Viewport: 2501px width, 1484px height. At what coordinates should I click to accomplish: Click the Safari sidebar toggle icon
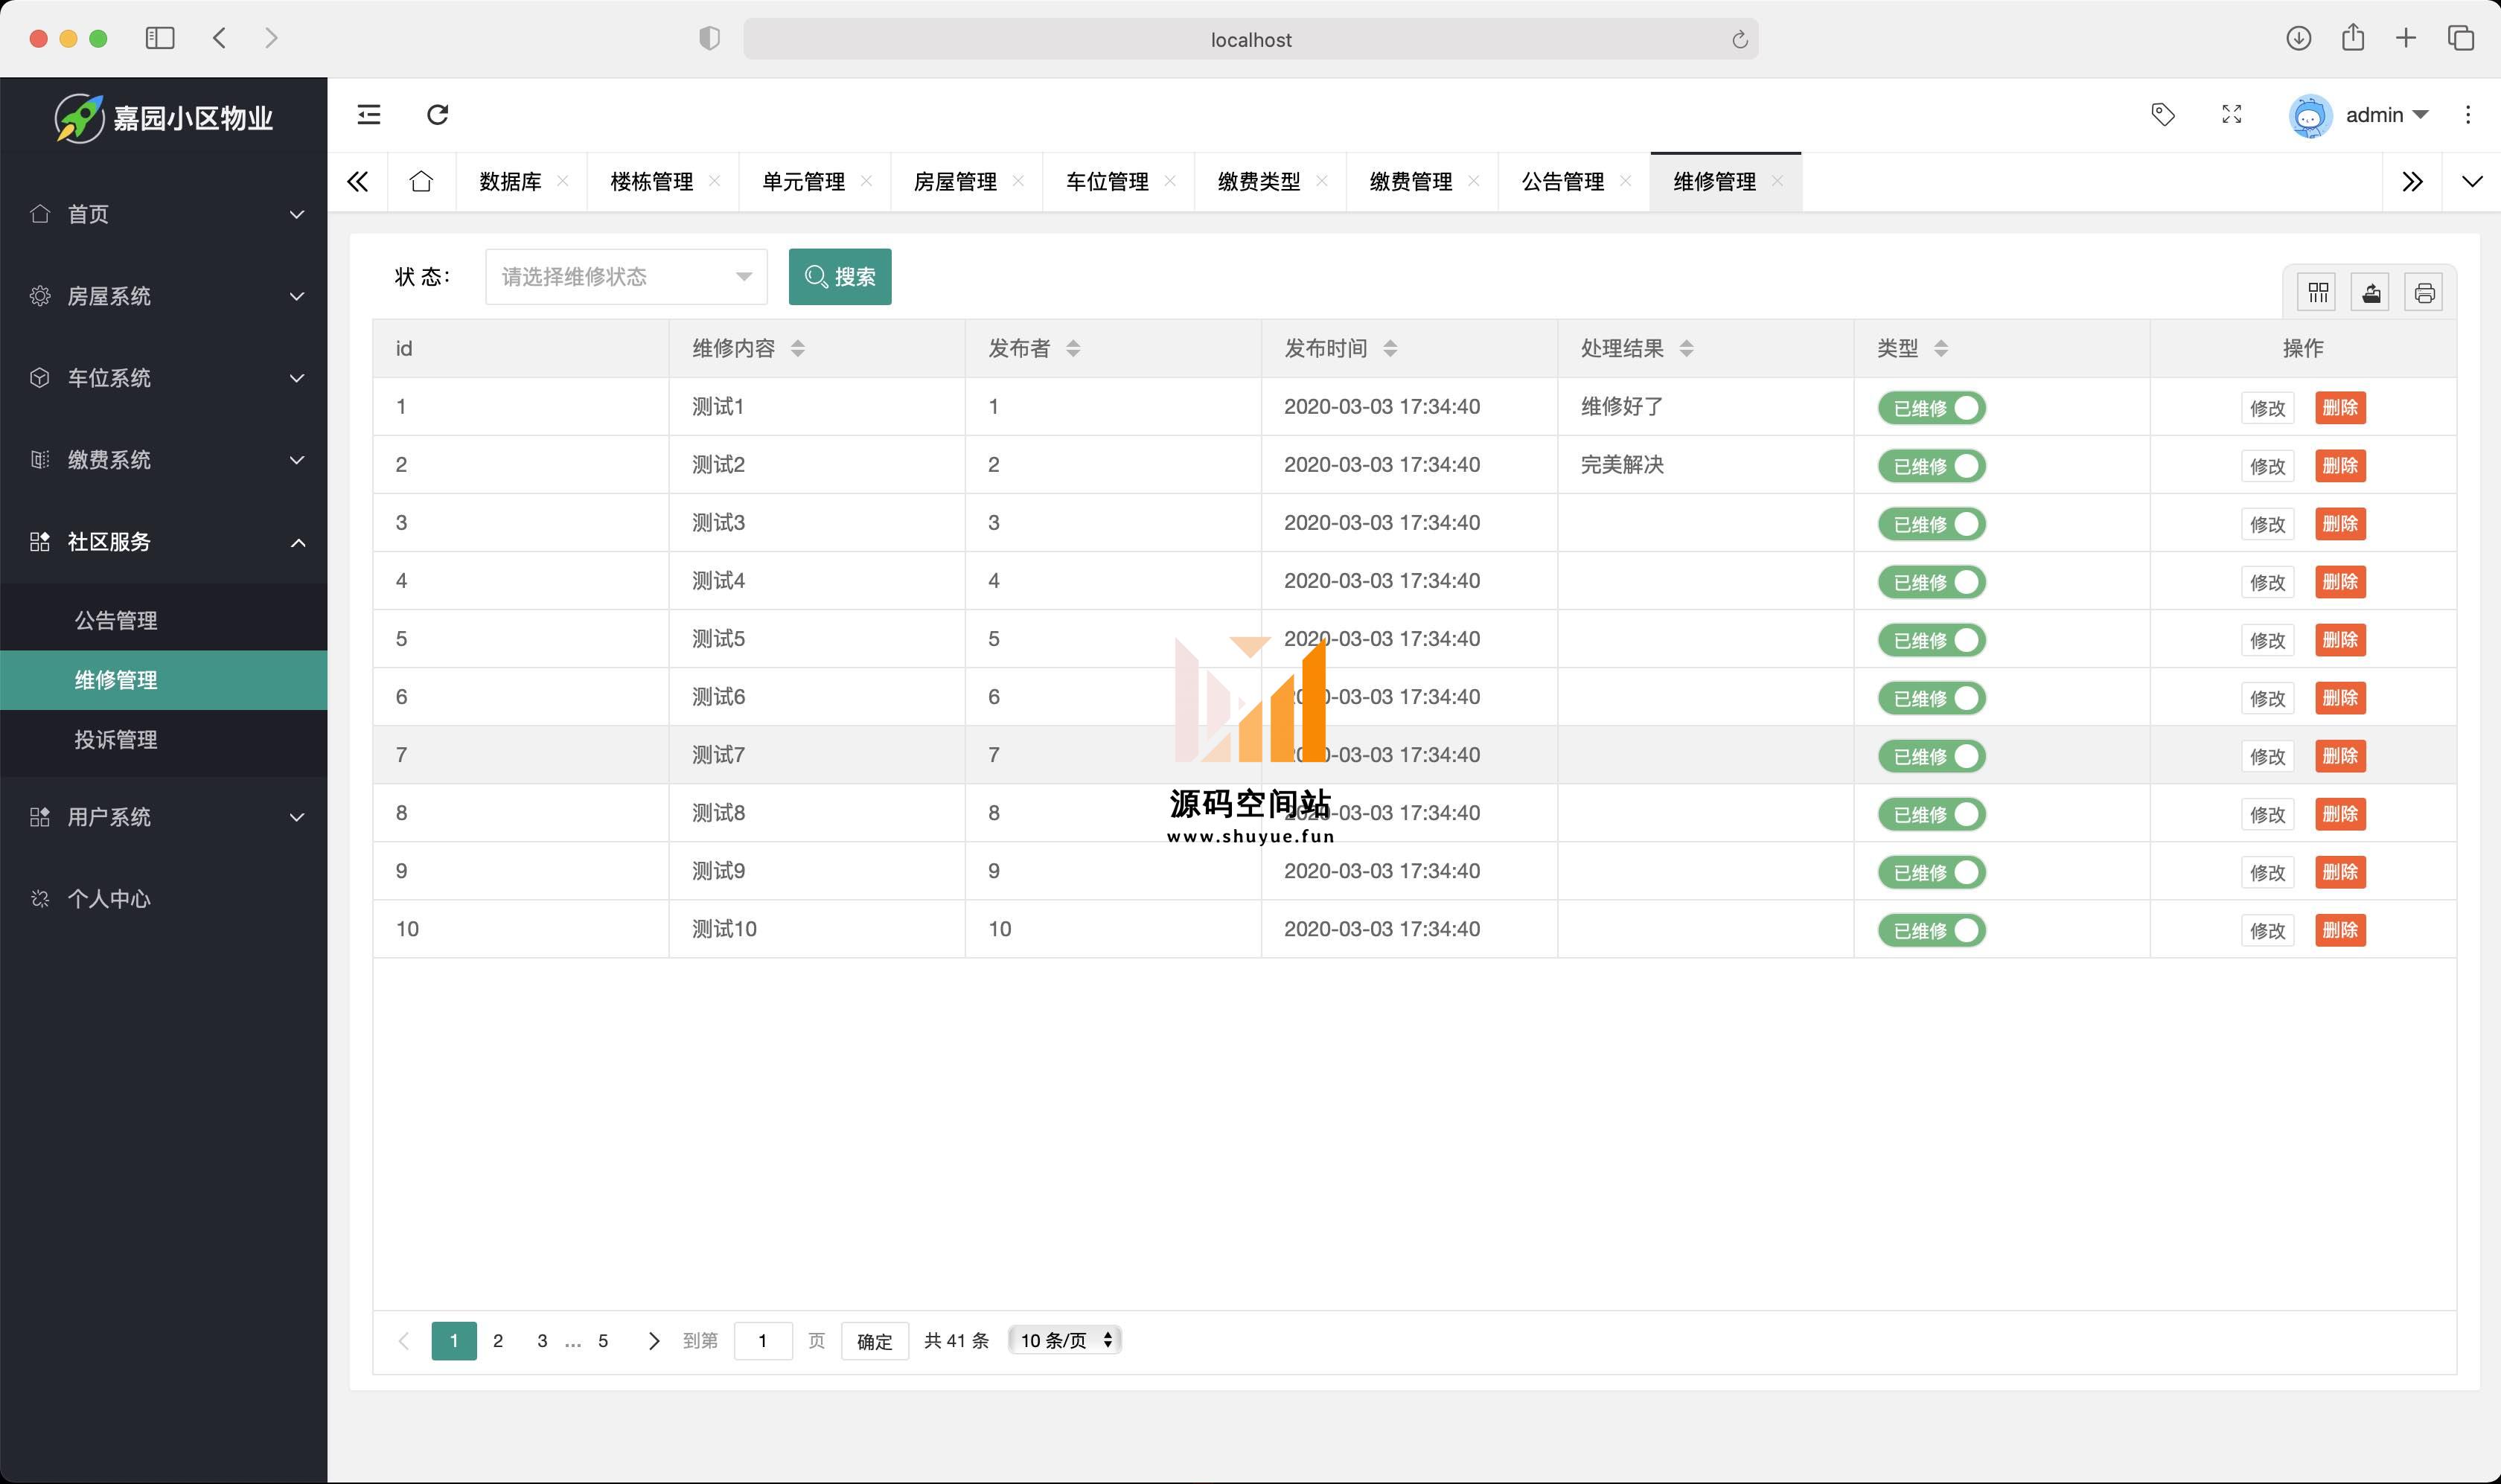point(160,38)
